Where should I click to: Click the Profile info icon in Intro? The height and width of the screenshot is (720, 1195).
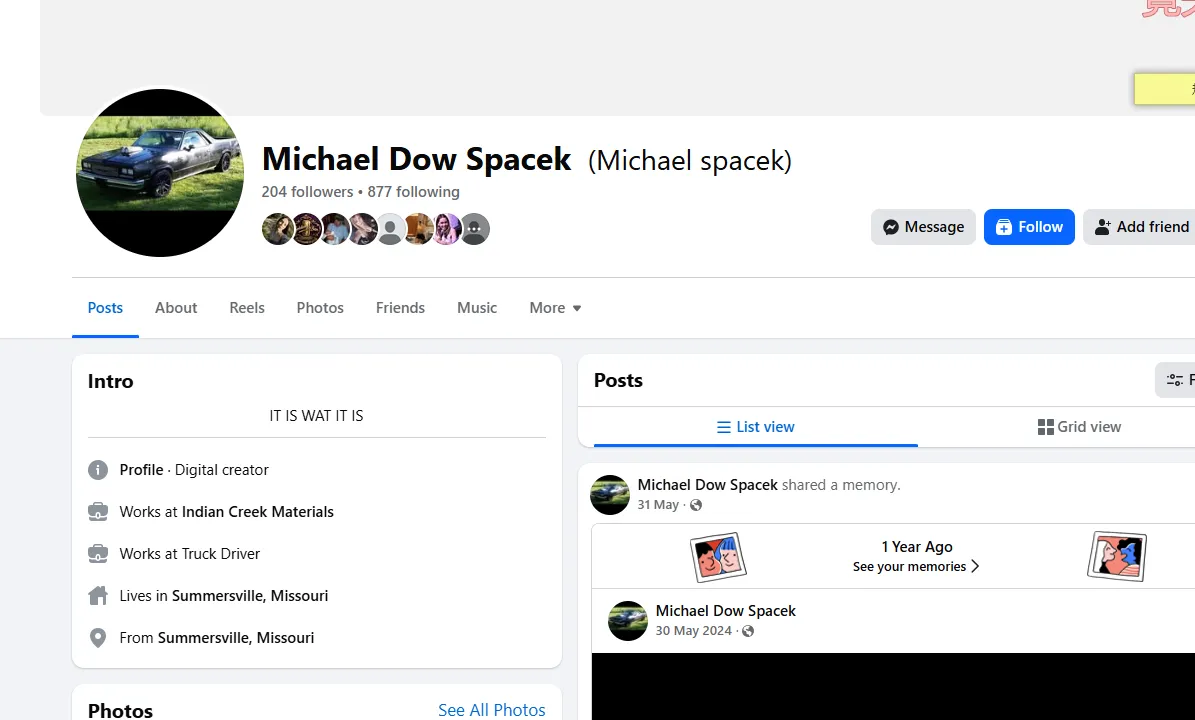(x=98, y=470)
